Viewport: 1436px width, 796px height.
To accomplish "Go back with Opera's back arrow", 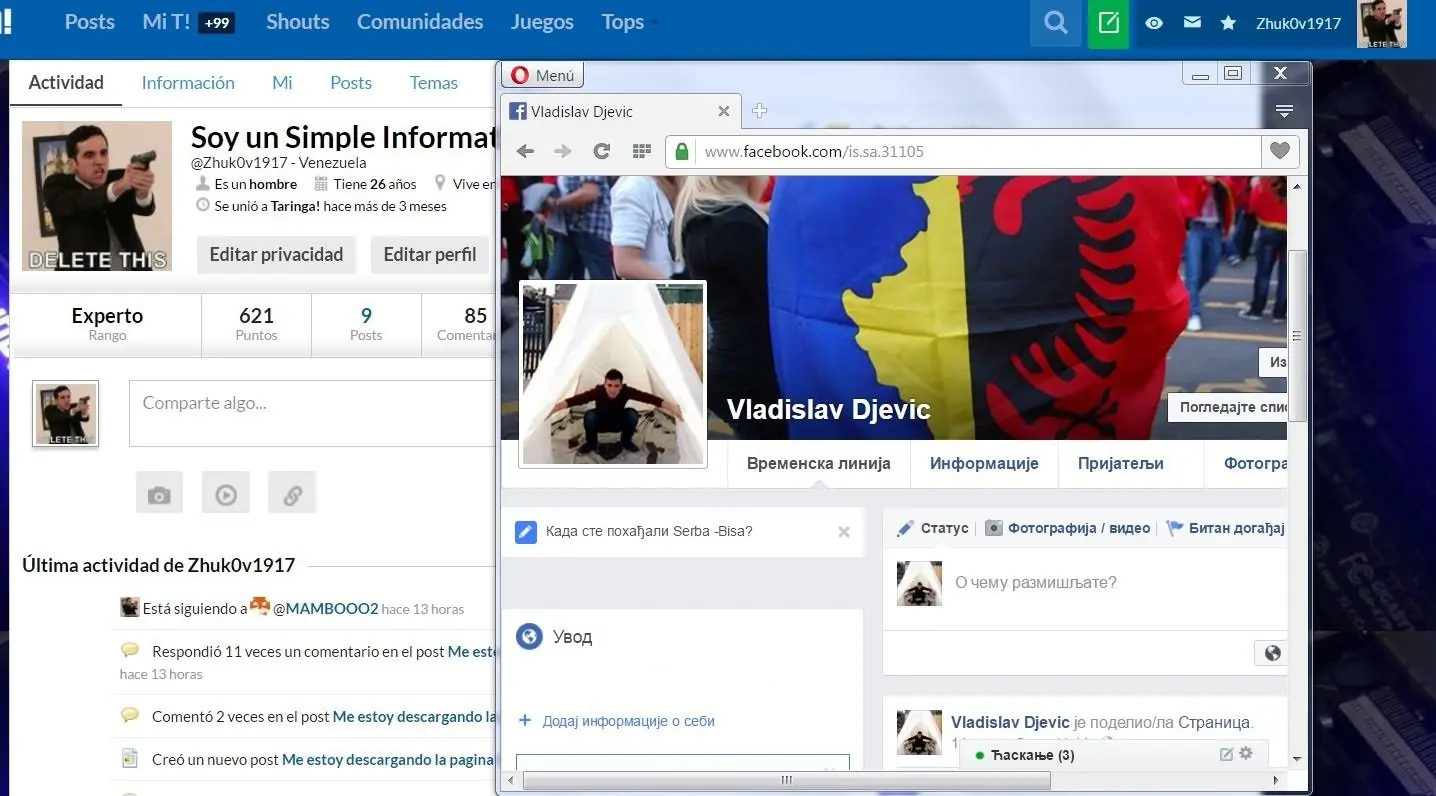I will (525, 151).
